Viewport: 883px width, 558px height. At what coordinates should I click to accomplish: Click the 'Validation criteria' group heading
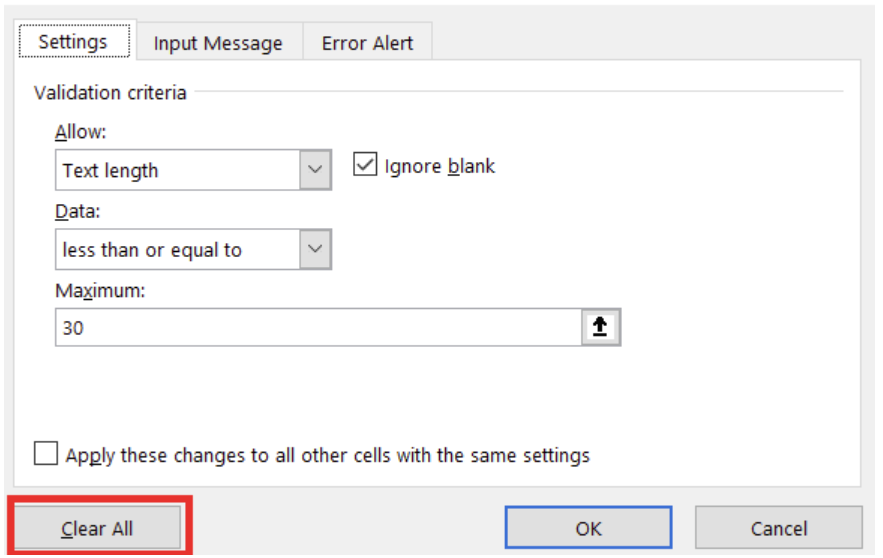pyautogui.click(x=110, y=93)
